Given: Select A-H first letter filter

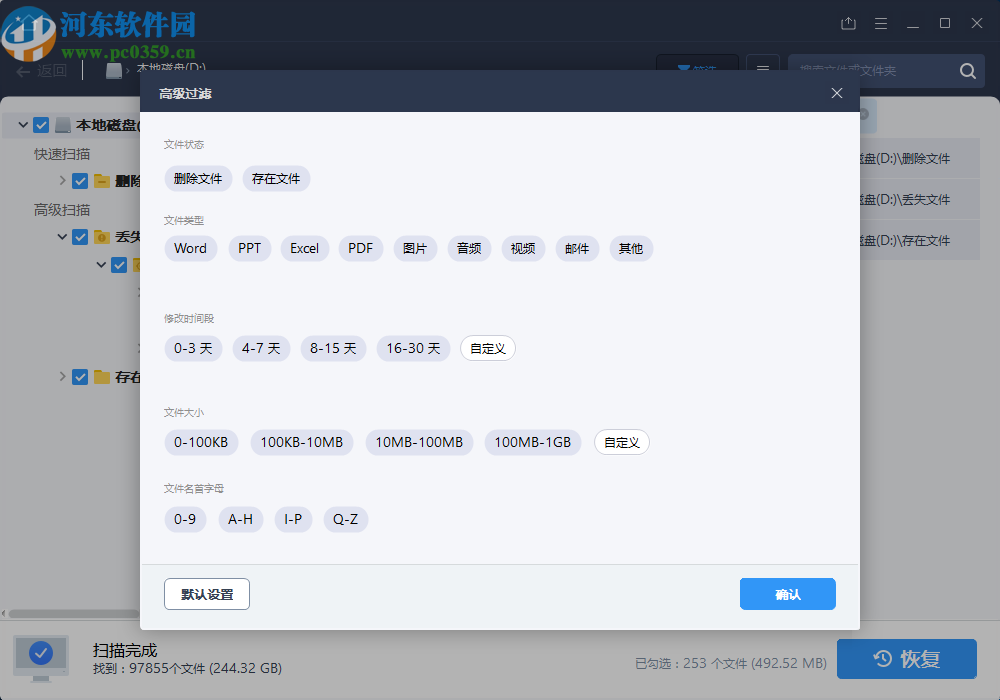Looking at the screenshot, I should pyautogui.click(x=240, y=520).
